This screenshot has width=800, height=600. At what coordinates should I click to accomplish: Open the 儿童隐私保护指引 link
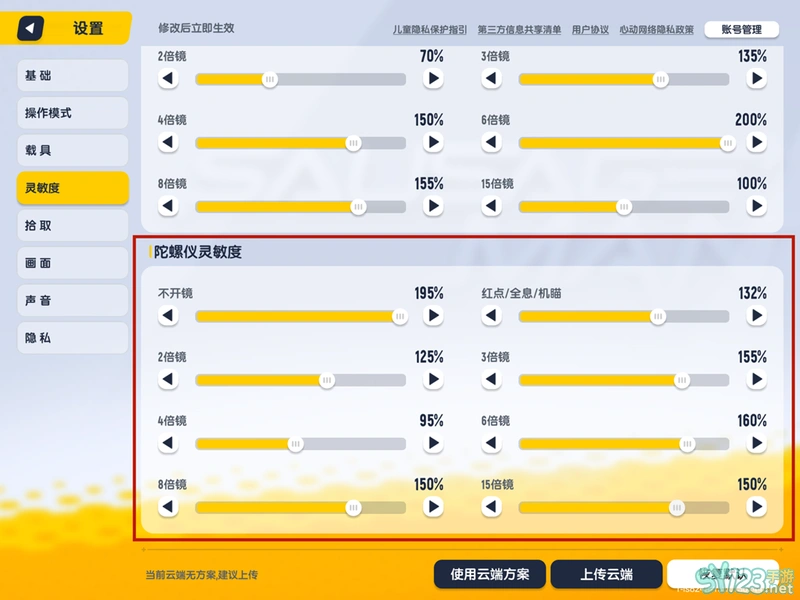pos(430,30)
